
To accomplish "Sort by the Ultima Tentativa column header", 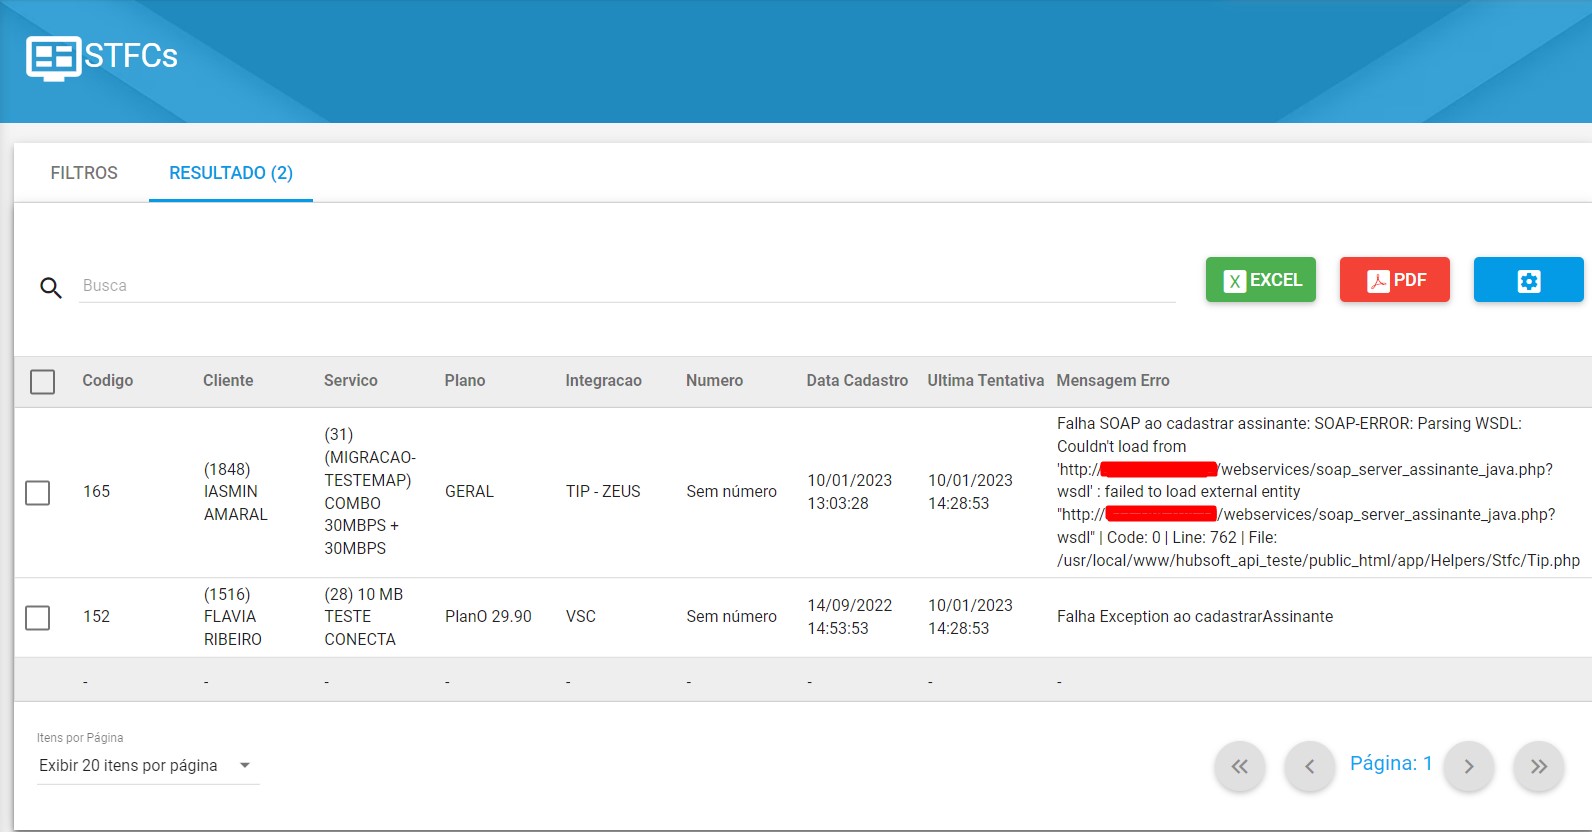I will point(985,381).
